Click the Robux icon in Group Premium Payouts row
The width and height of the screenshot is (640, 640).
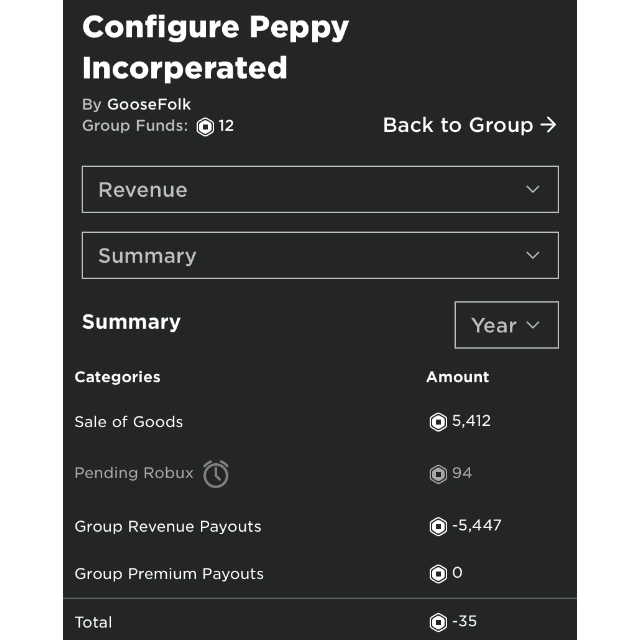pos(438,573)
